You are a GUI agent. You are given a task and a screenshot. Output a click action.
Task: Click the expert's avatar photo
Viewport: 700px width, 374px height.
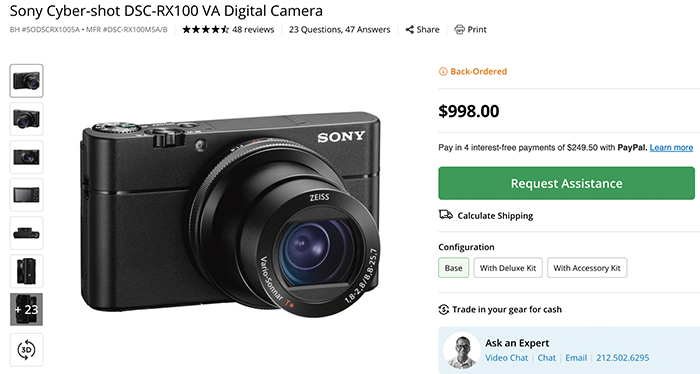461,350
